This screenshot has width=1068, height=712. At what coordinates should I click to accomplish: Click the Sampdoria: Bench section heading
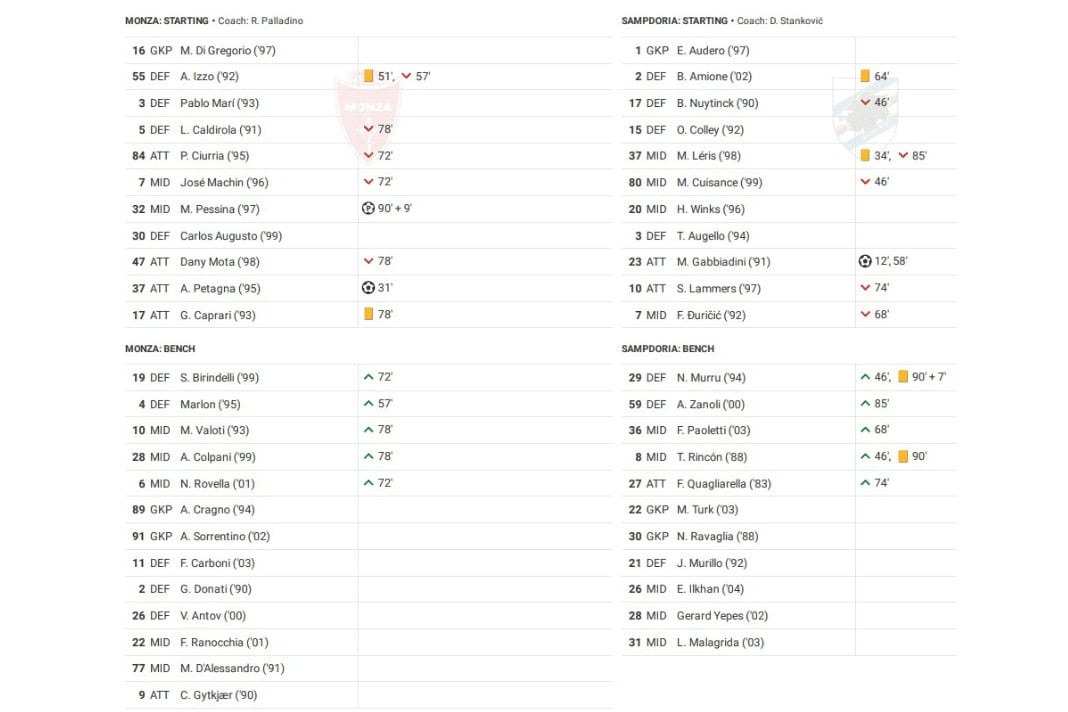(668, 349)
